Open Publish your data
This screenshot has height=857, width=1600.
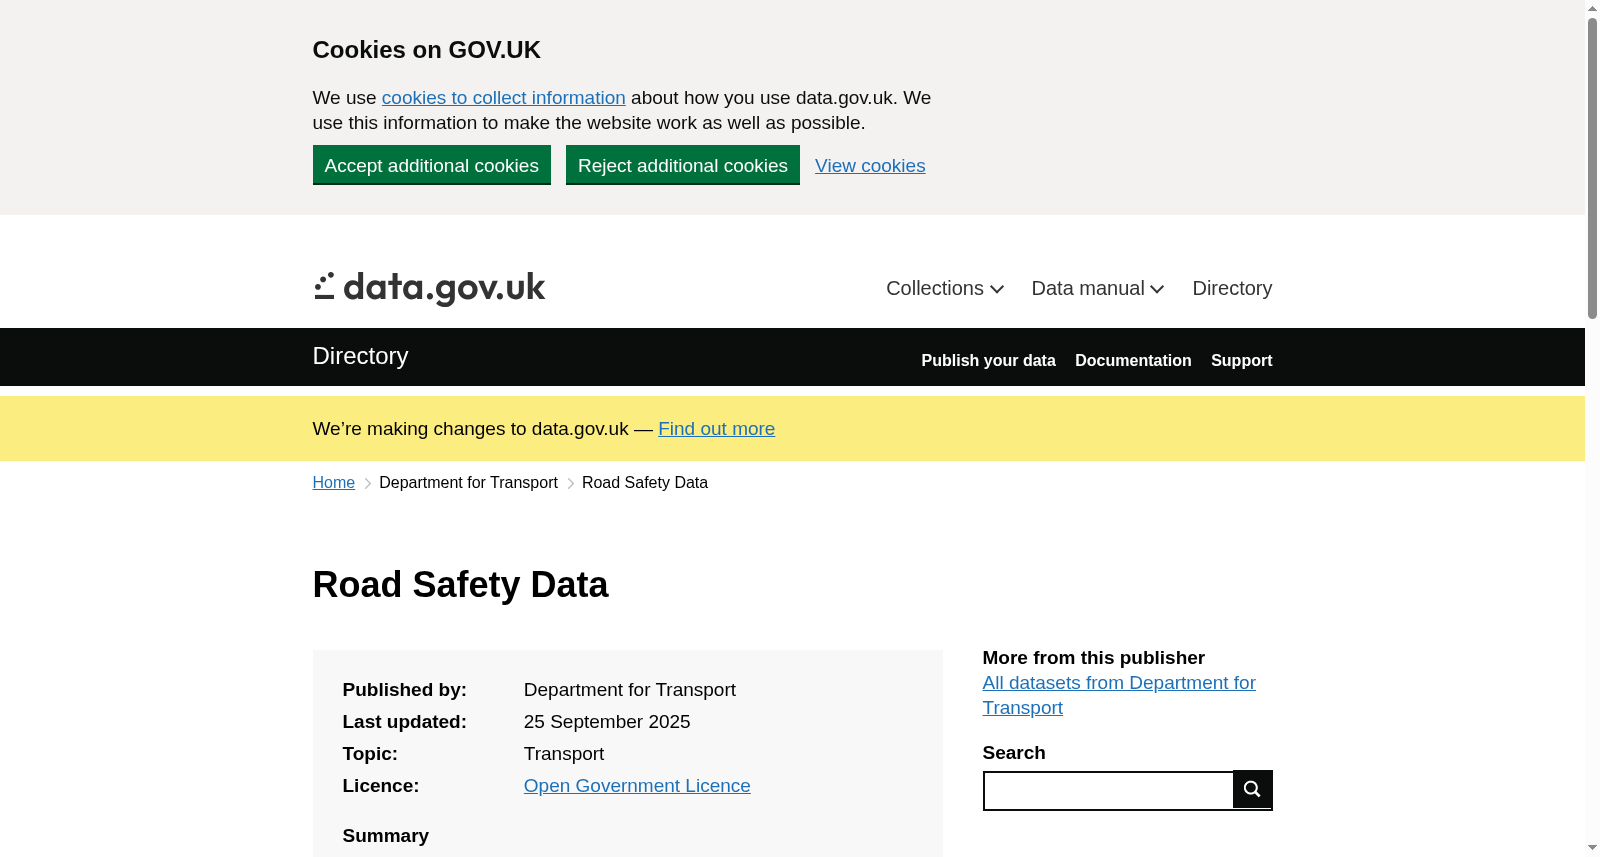[988, 360]
